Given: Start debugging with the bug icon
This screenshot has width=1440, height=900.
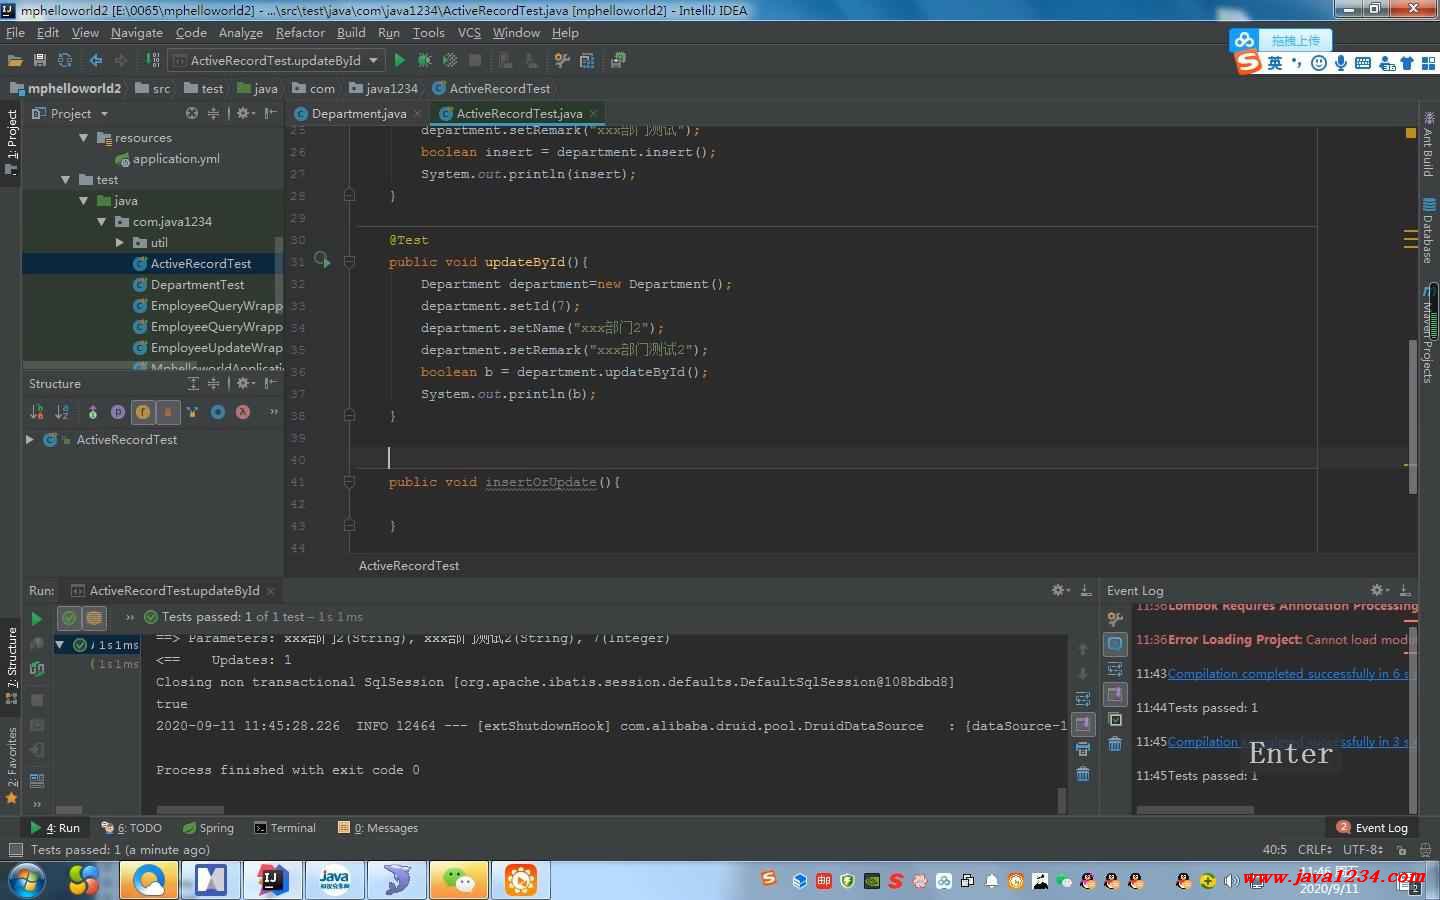Looking at the screenshot, I should (x=425, y=60).
